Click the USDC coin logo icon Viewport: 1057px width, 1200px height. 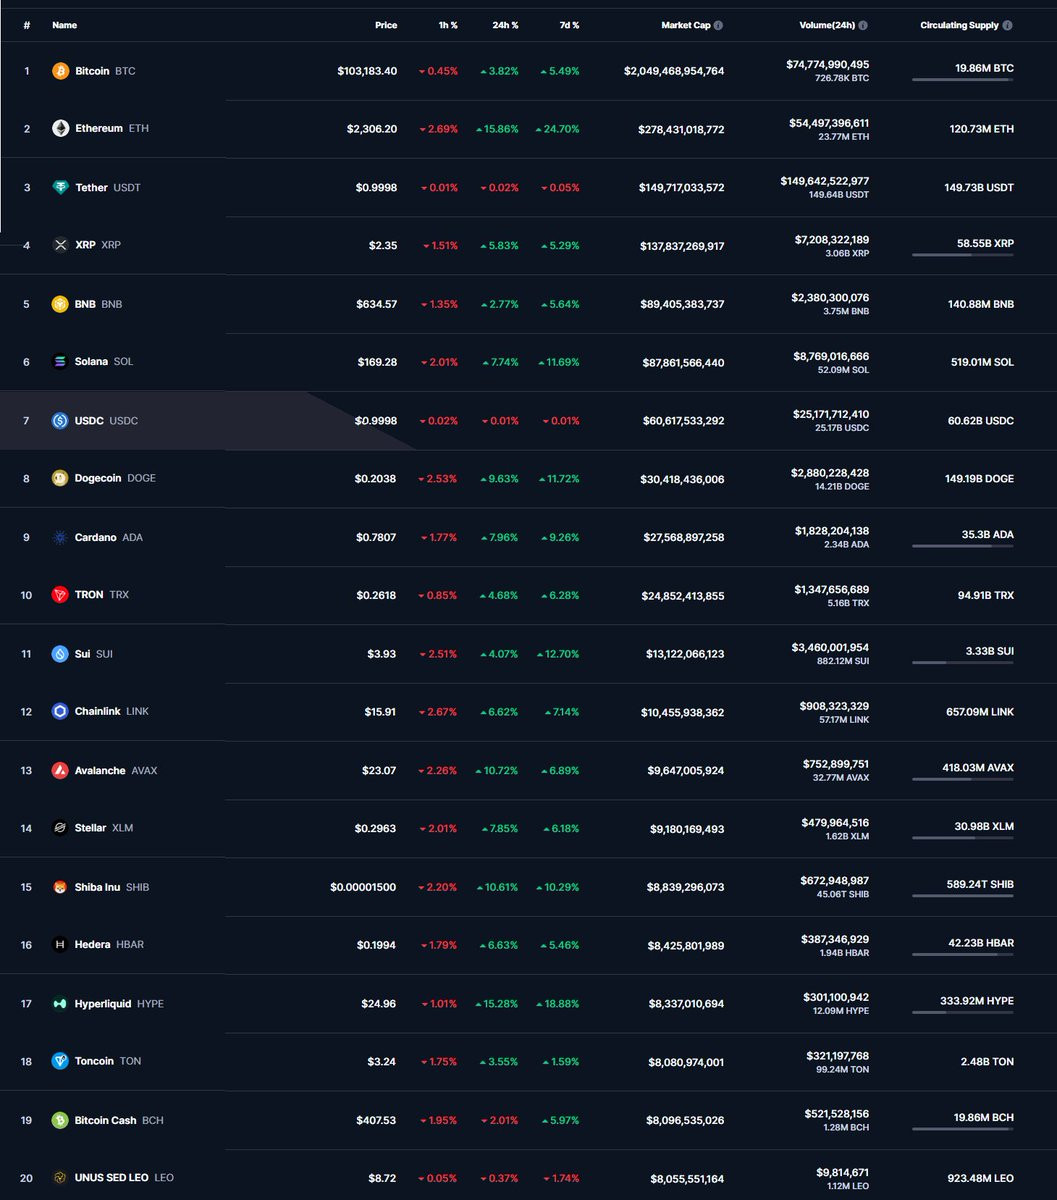tap(60, 421)
